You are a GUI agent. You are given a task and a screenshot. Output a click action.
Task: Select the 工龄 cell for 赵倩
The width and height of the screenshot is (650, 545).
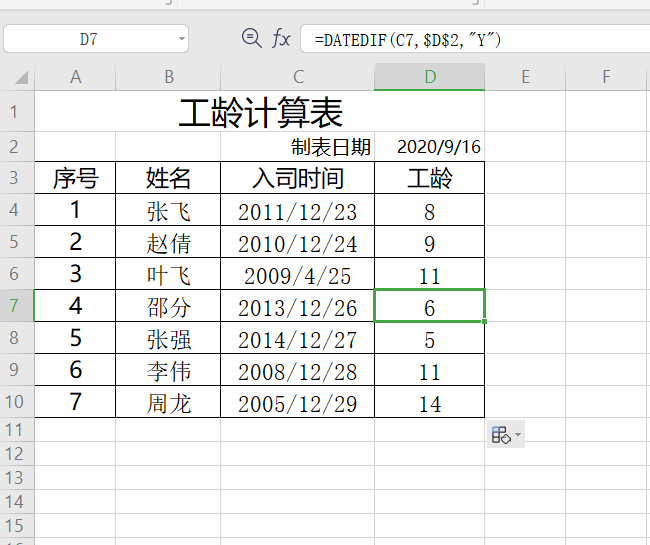pyautogui.click(x=429, y=242)
